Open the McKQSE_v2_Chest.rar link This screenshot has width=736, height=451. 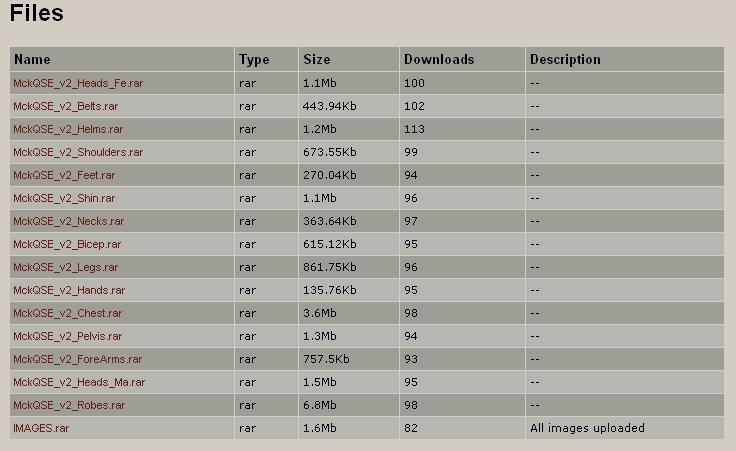pos(67,313)
